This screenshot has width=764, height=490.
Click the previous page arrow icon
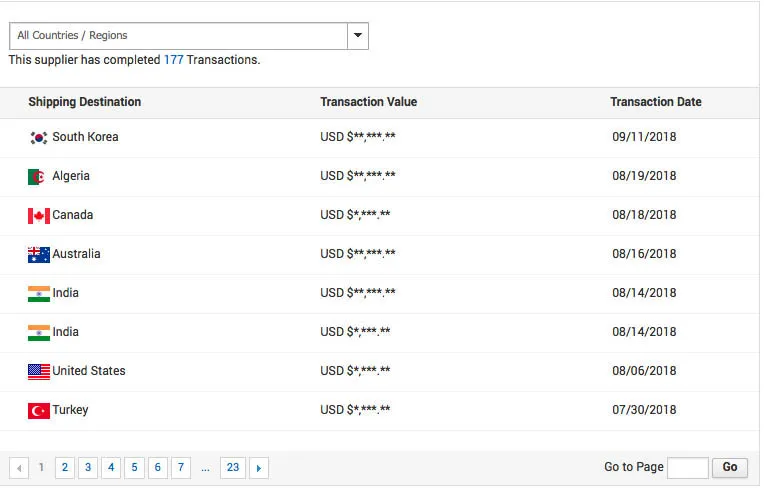coord(19,468)
